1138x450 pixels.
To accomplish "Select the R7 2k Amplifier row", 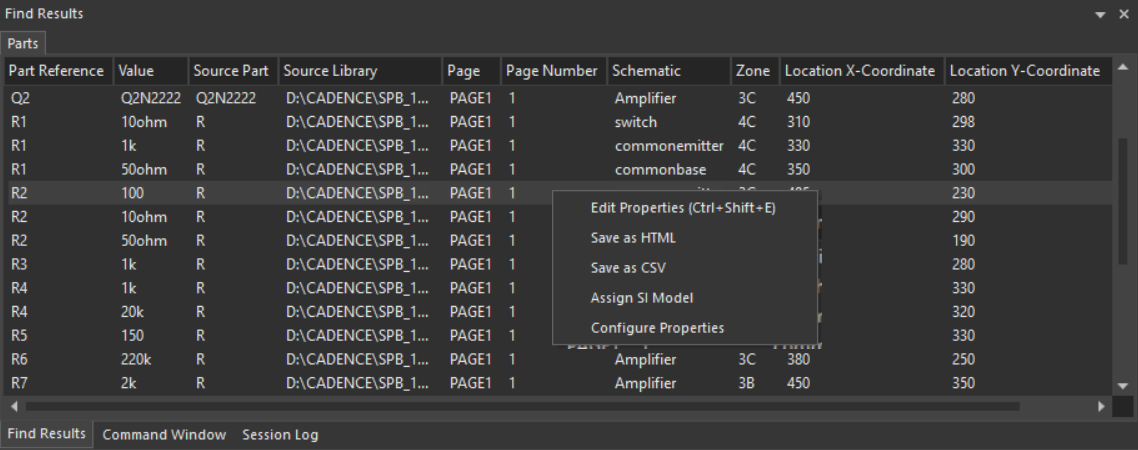I will click(x=300, y=383).
